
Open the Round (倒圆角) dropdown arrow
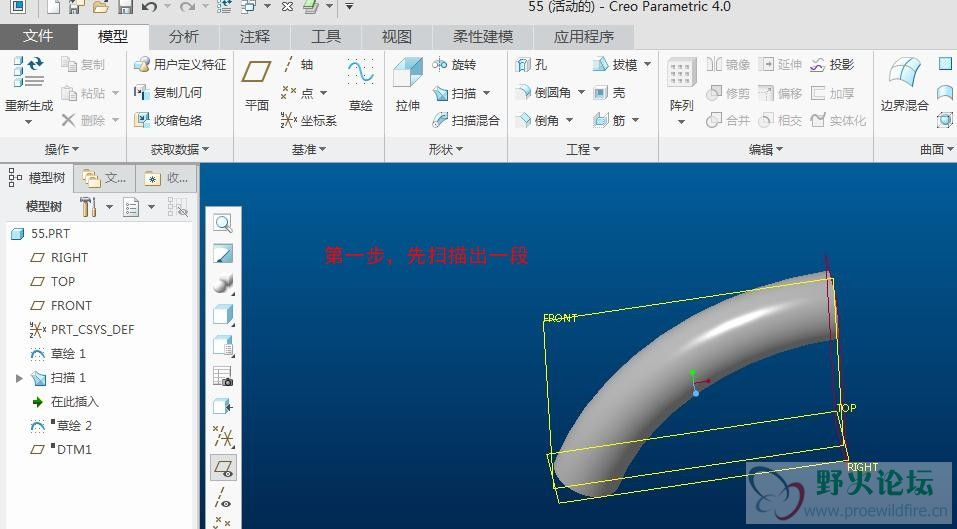point(581,93)
